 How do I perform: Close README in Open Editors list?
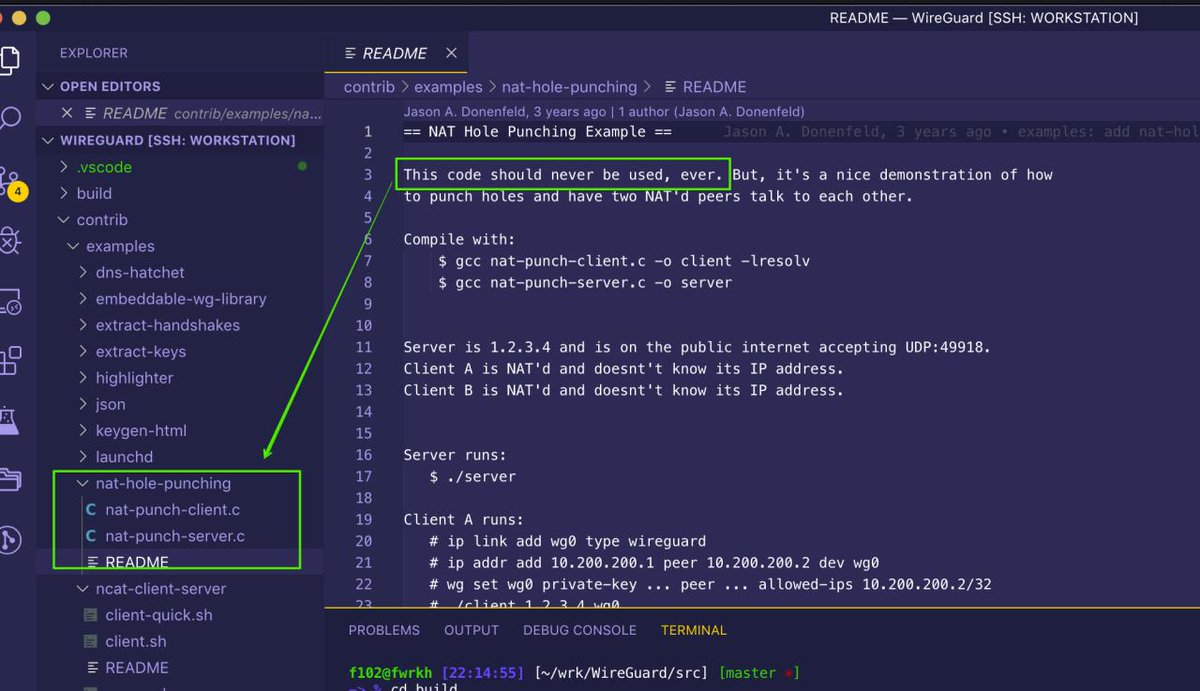click(x=67, y=113)
